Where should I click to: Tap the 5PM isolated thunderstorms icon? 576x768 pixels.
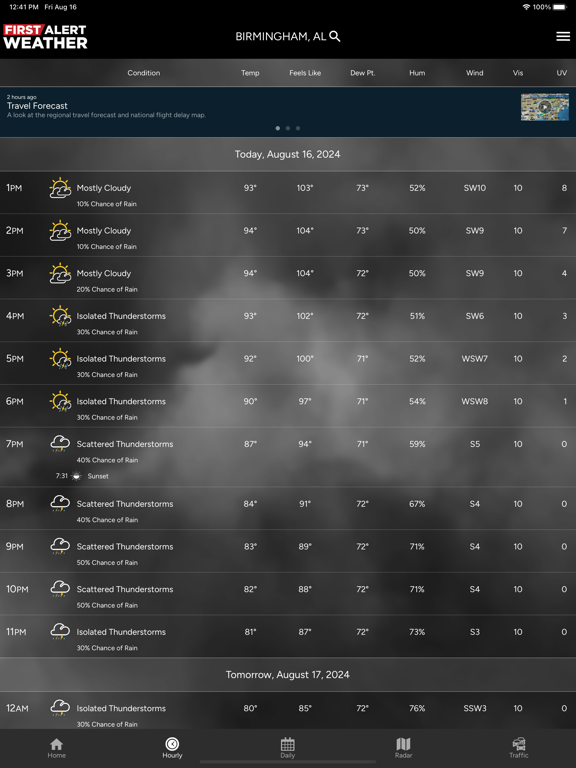[60, 359]
